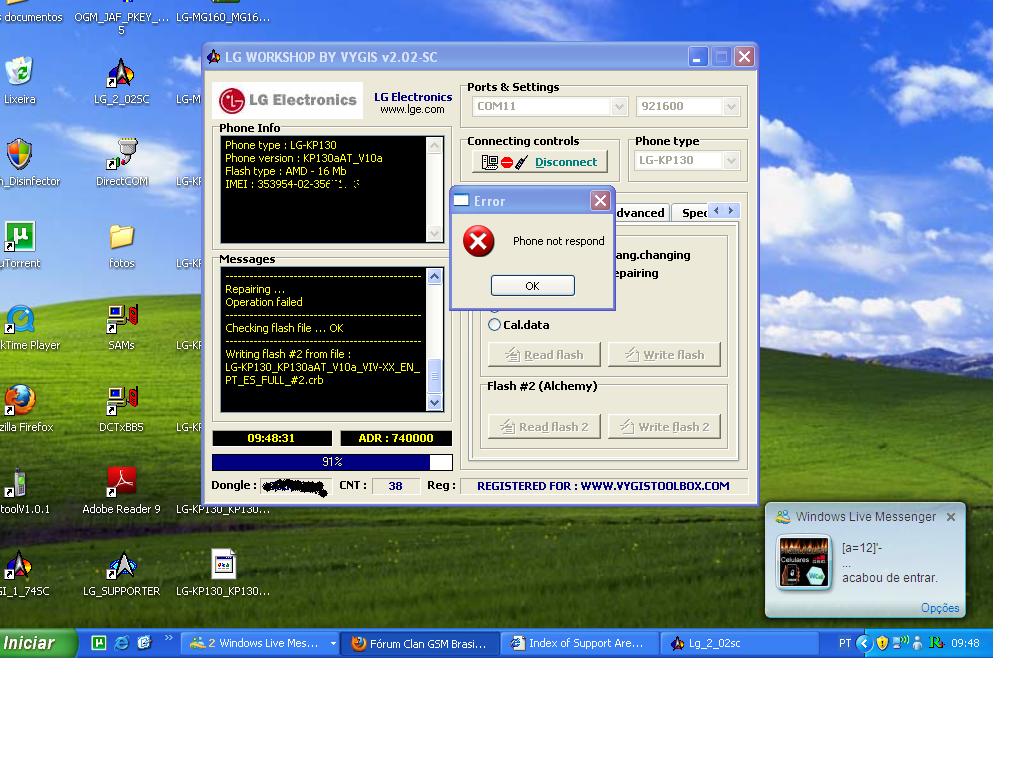This screenshot has height=768, width=1024.
Task: Click the red X error icon in the dialog
Action: (479, 242)
